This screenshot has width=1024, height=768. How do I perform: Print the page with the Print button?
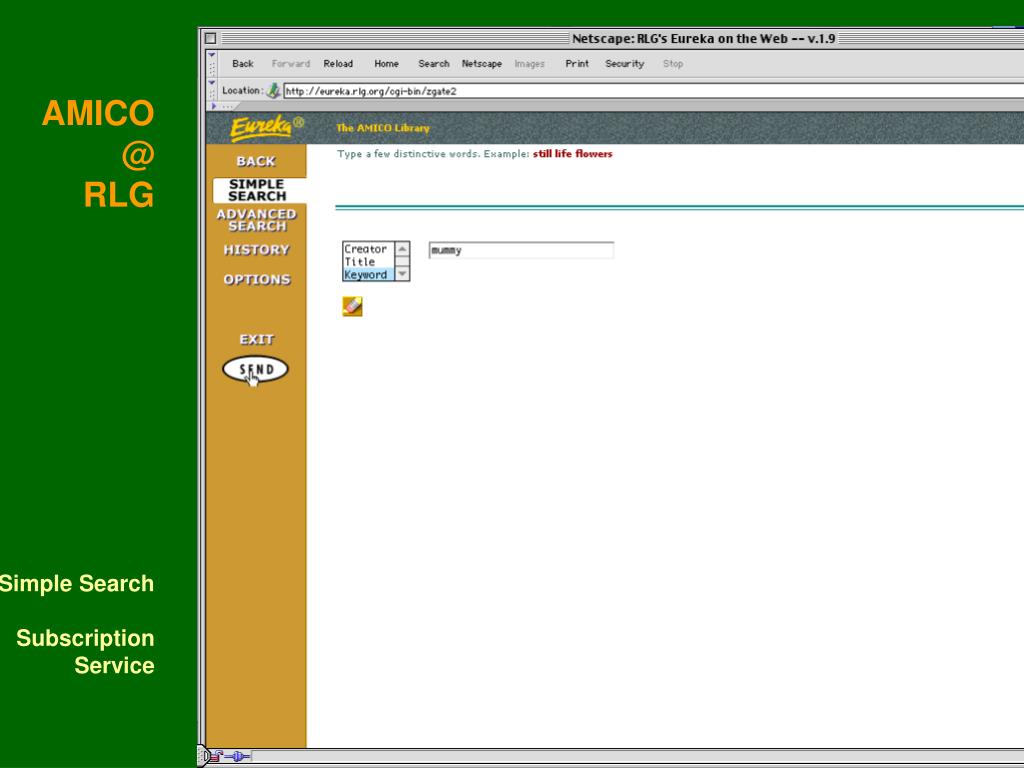[577, 64]
